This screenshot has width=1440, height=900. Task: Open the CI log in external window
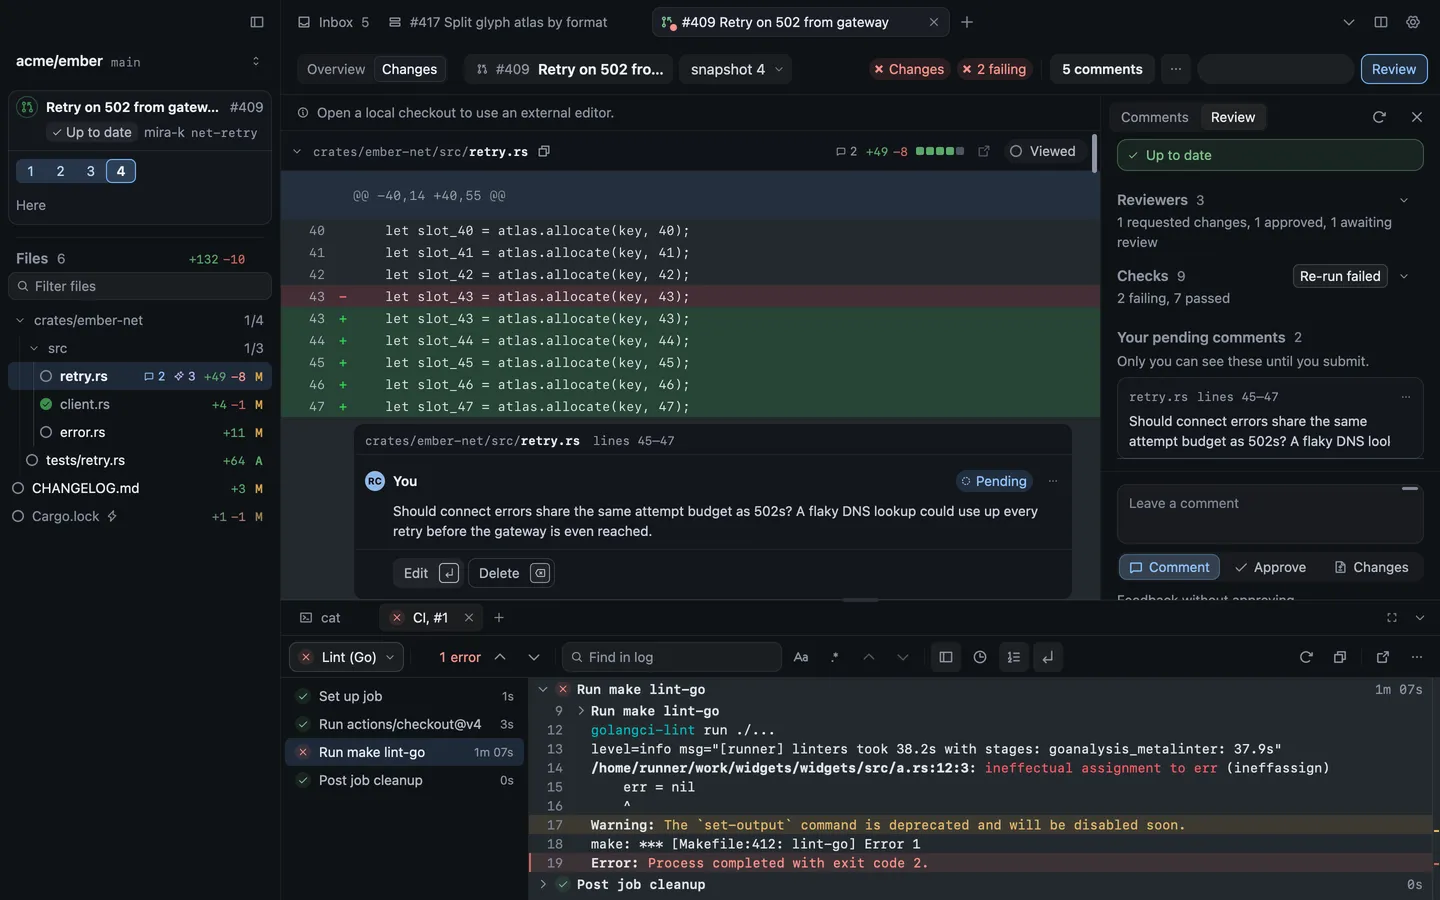[1383, 657]
